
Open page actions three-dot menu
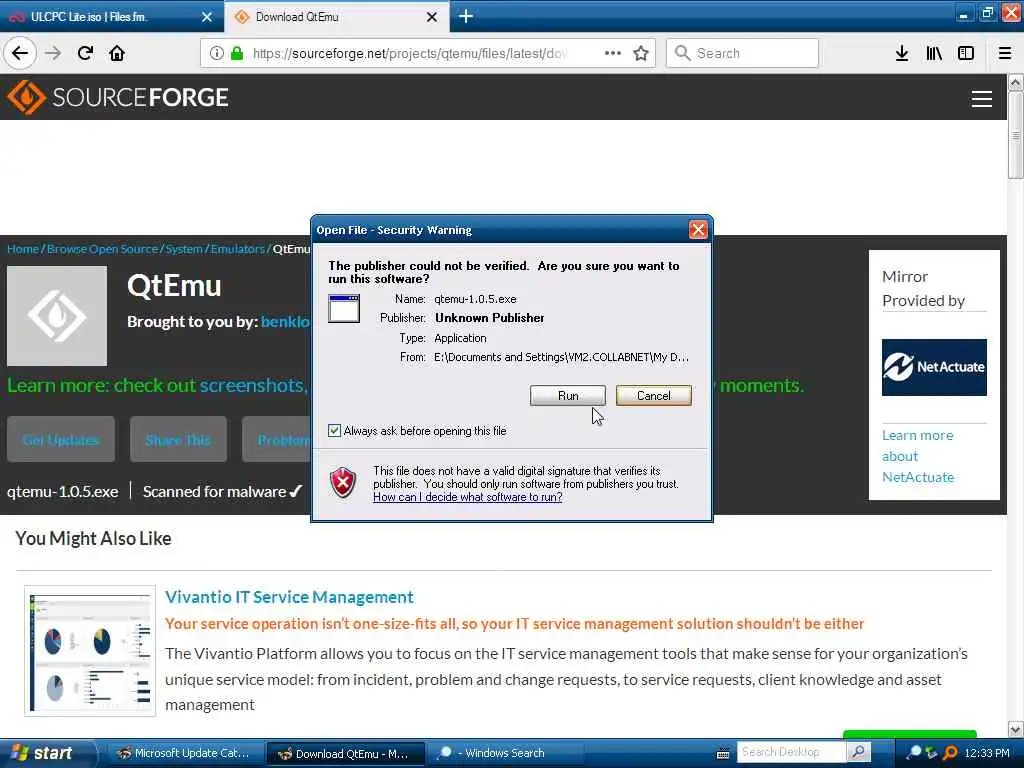point(613,53)
